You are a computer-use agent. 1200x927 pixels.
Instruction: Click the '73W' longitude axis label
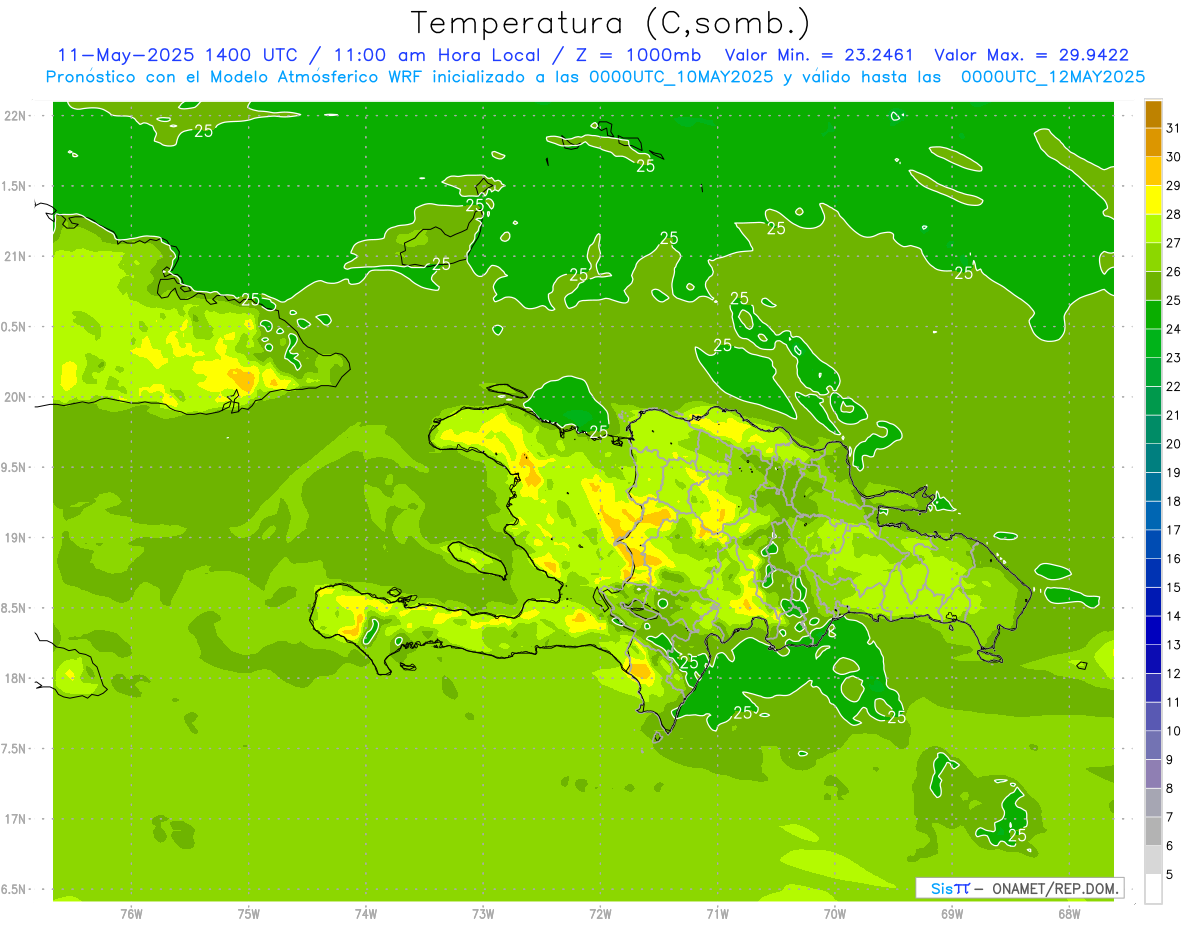point(483,913)
